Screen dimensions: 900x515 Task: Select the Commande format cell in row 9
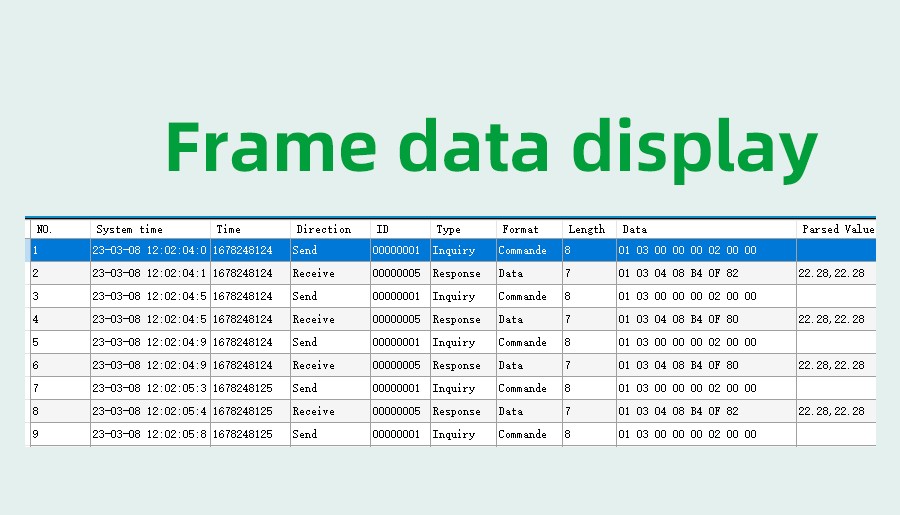523,434
